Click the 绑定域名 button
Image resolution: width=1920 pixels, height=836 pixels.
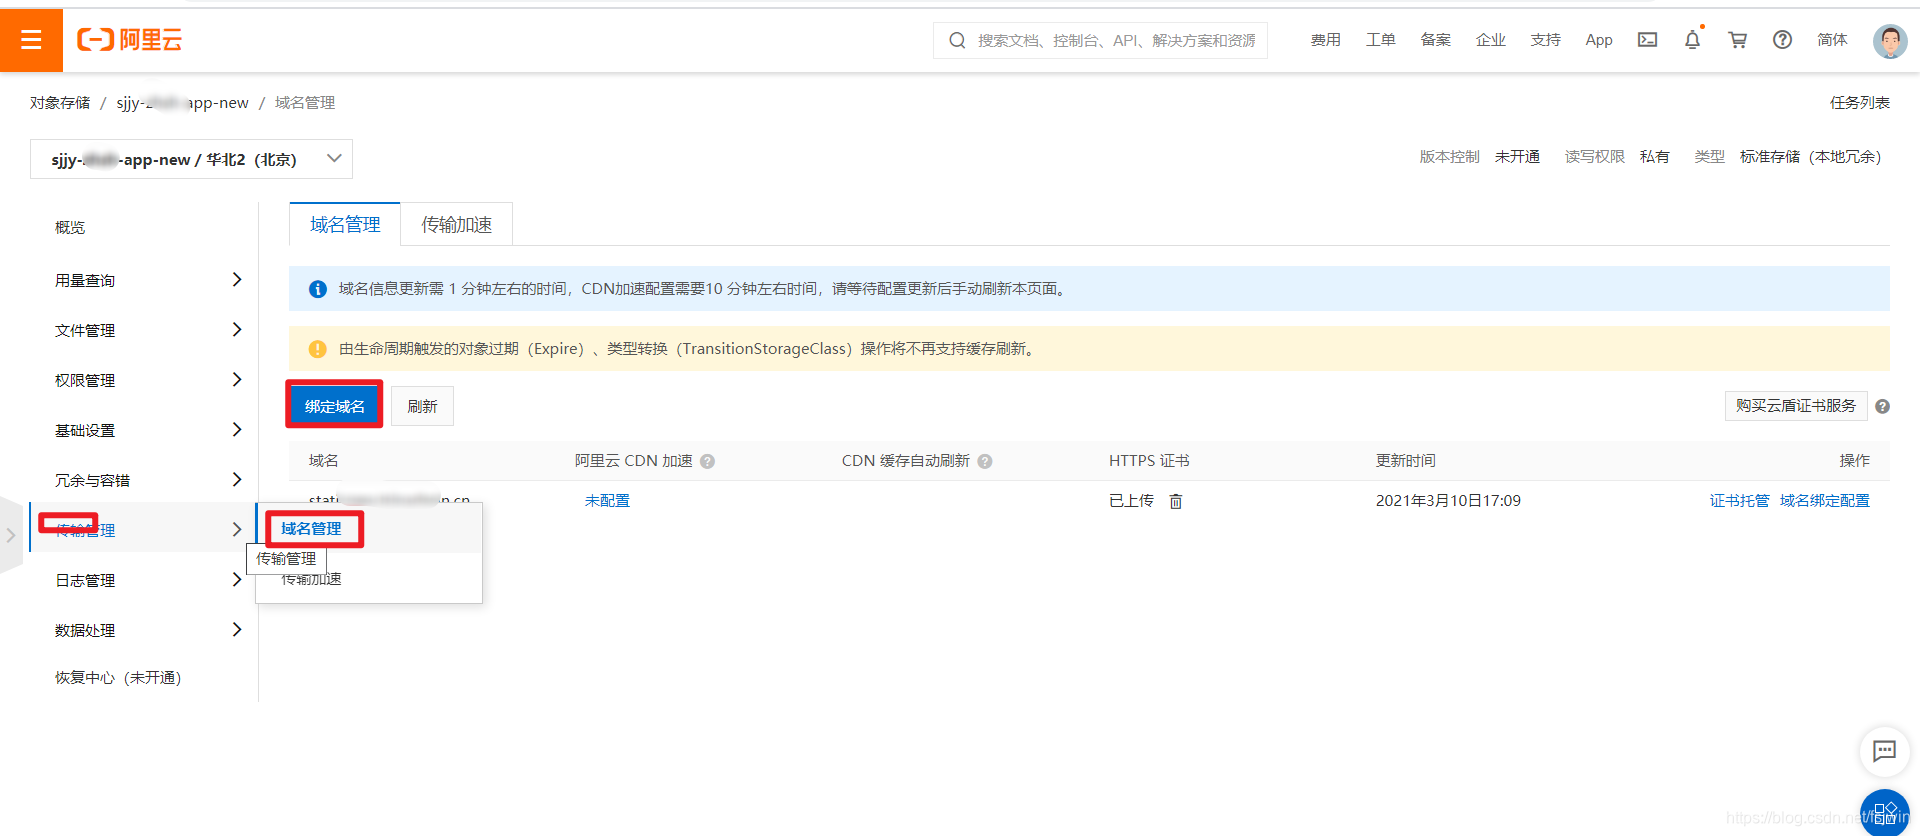pyautogui.click(x=335, y=406)
